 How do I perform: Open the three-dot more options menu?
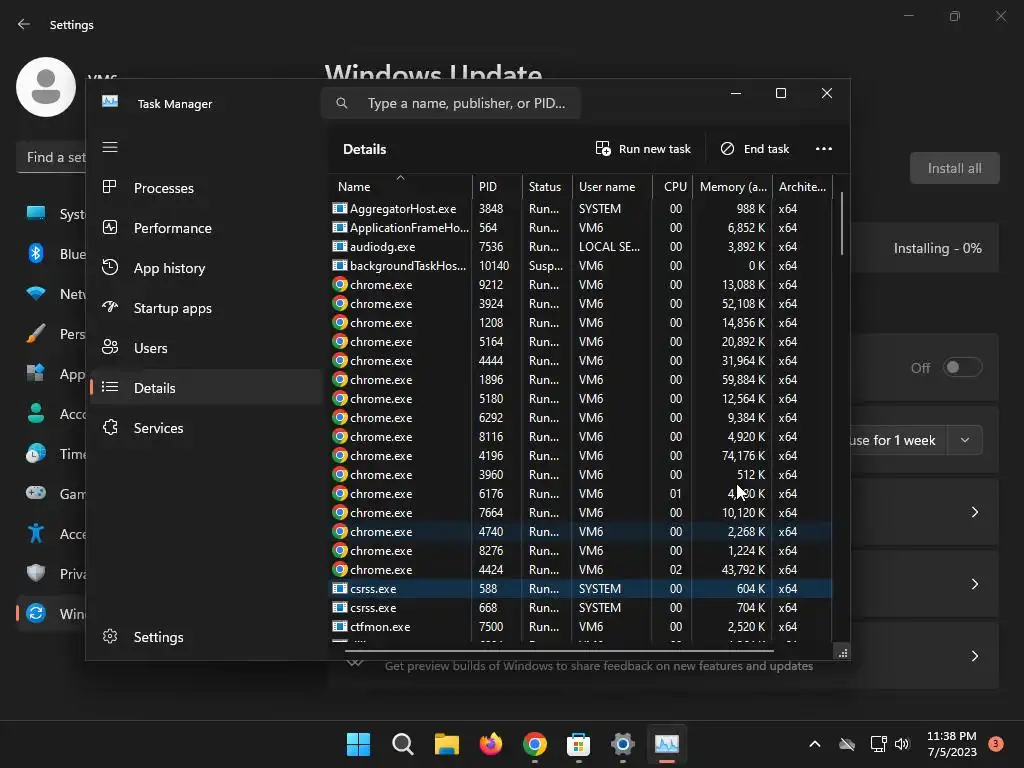824,149
